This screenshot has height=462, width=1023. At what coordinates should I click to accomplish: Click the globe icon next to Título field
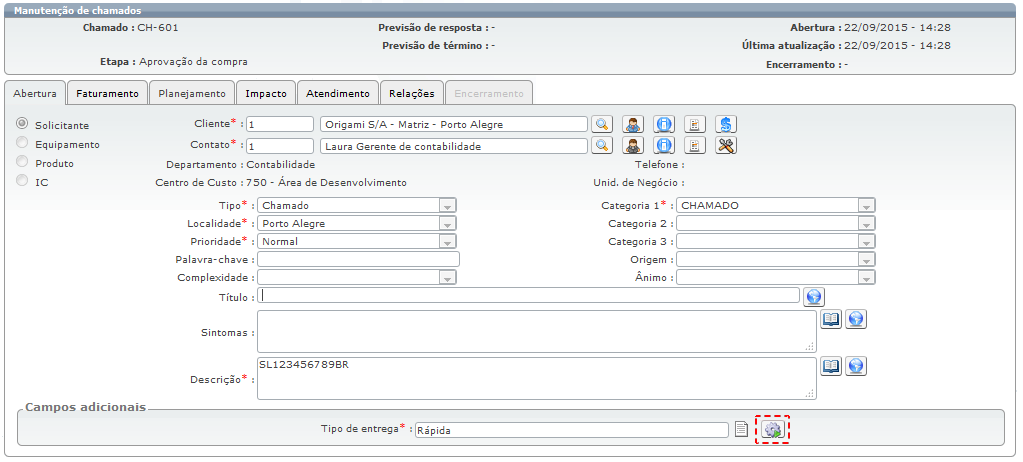click(x=814, y=296)
